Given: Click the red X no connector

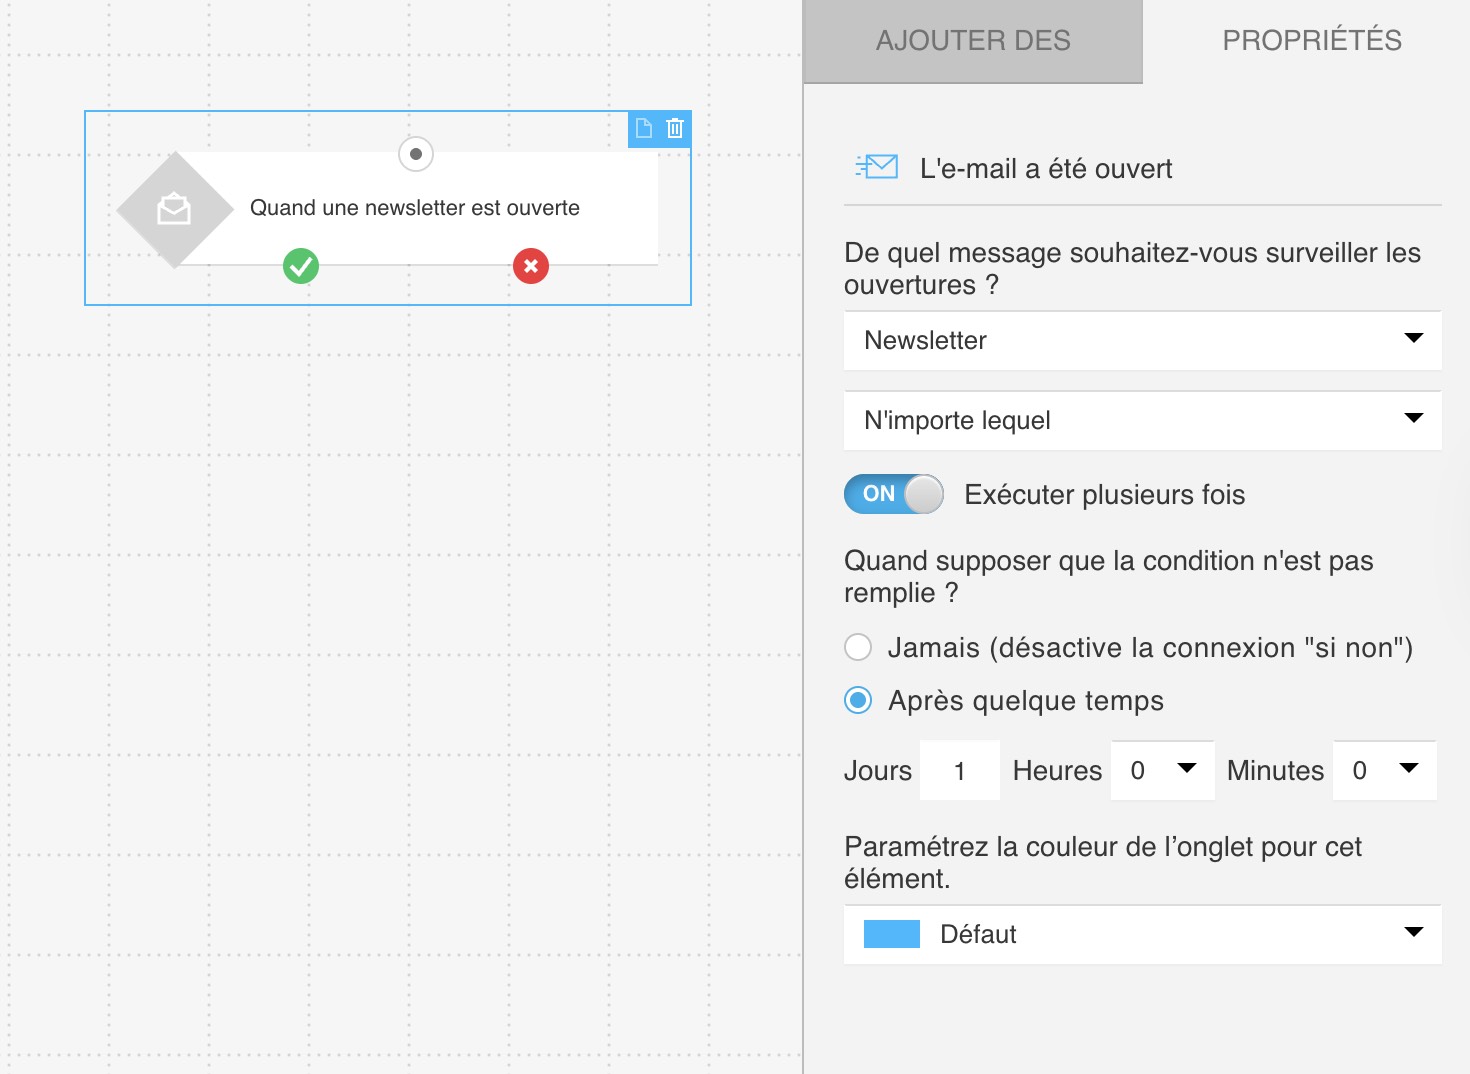Looking at the screenshot, I should (x=531, y=266).
